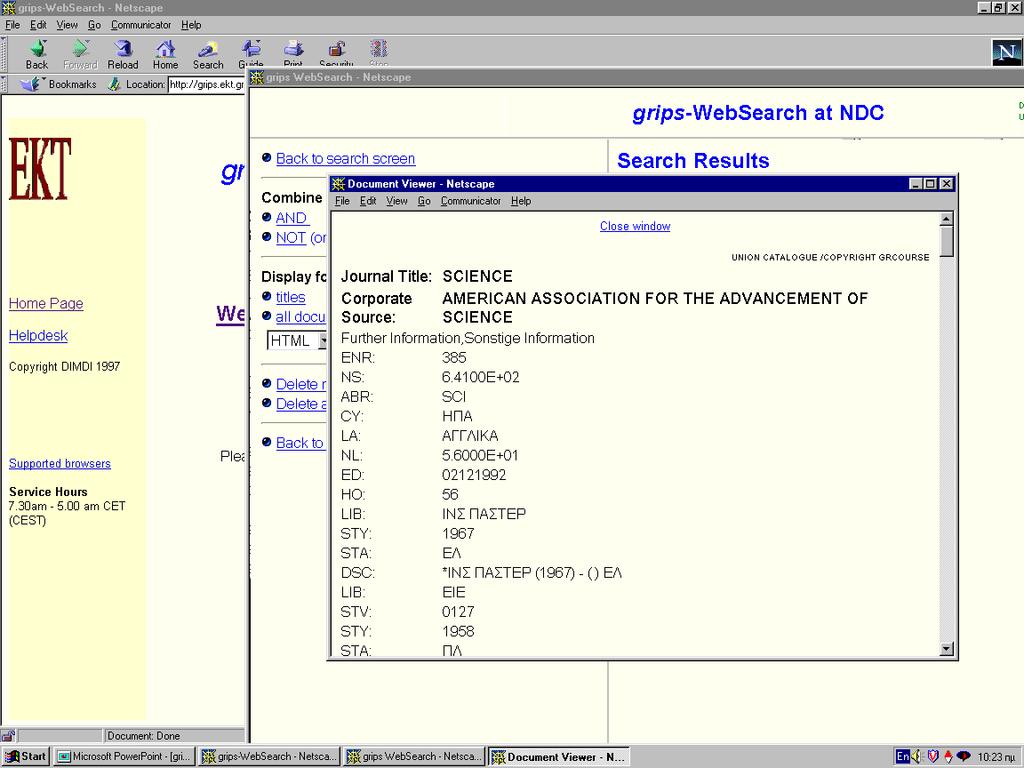This screenshot has height=768, width=1024.
Task: Open the Bookmarks icon in location bar
Action: coord(31,84)
